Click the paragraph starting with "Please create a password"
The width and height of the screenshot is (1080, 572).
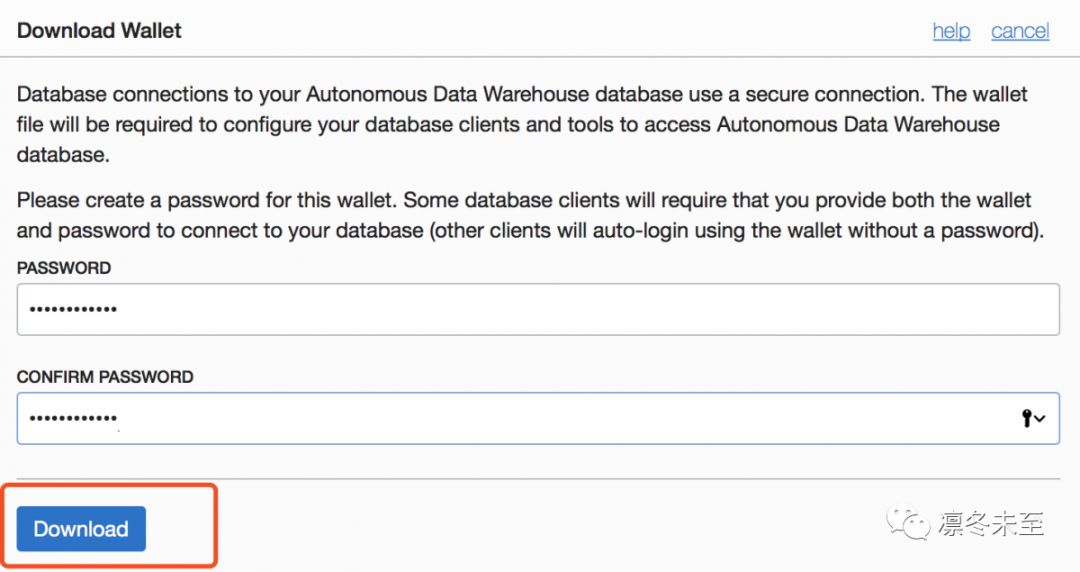[x=530, y=215]
